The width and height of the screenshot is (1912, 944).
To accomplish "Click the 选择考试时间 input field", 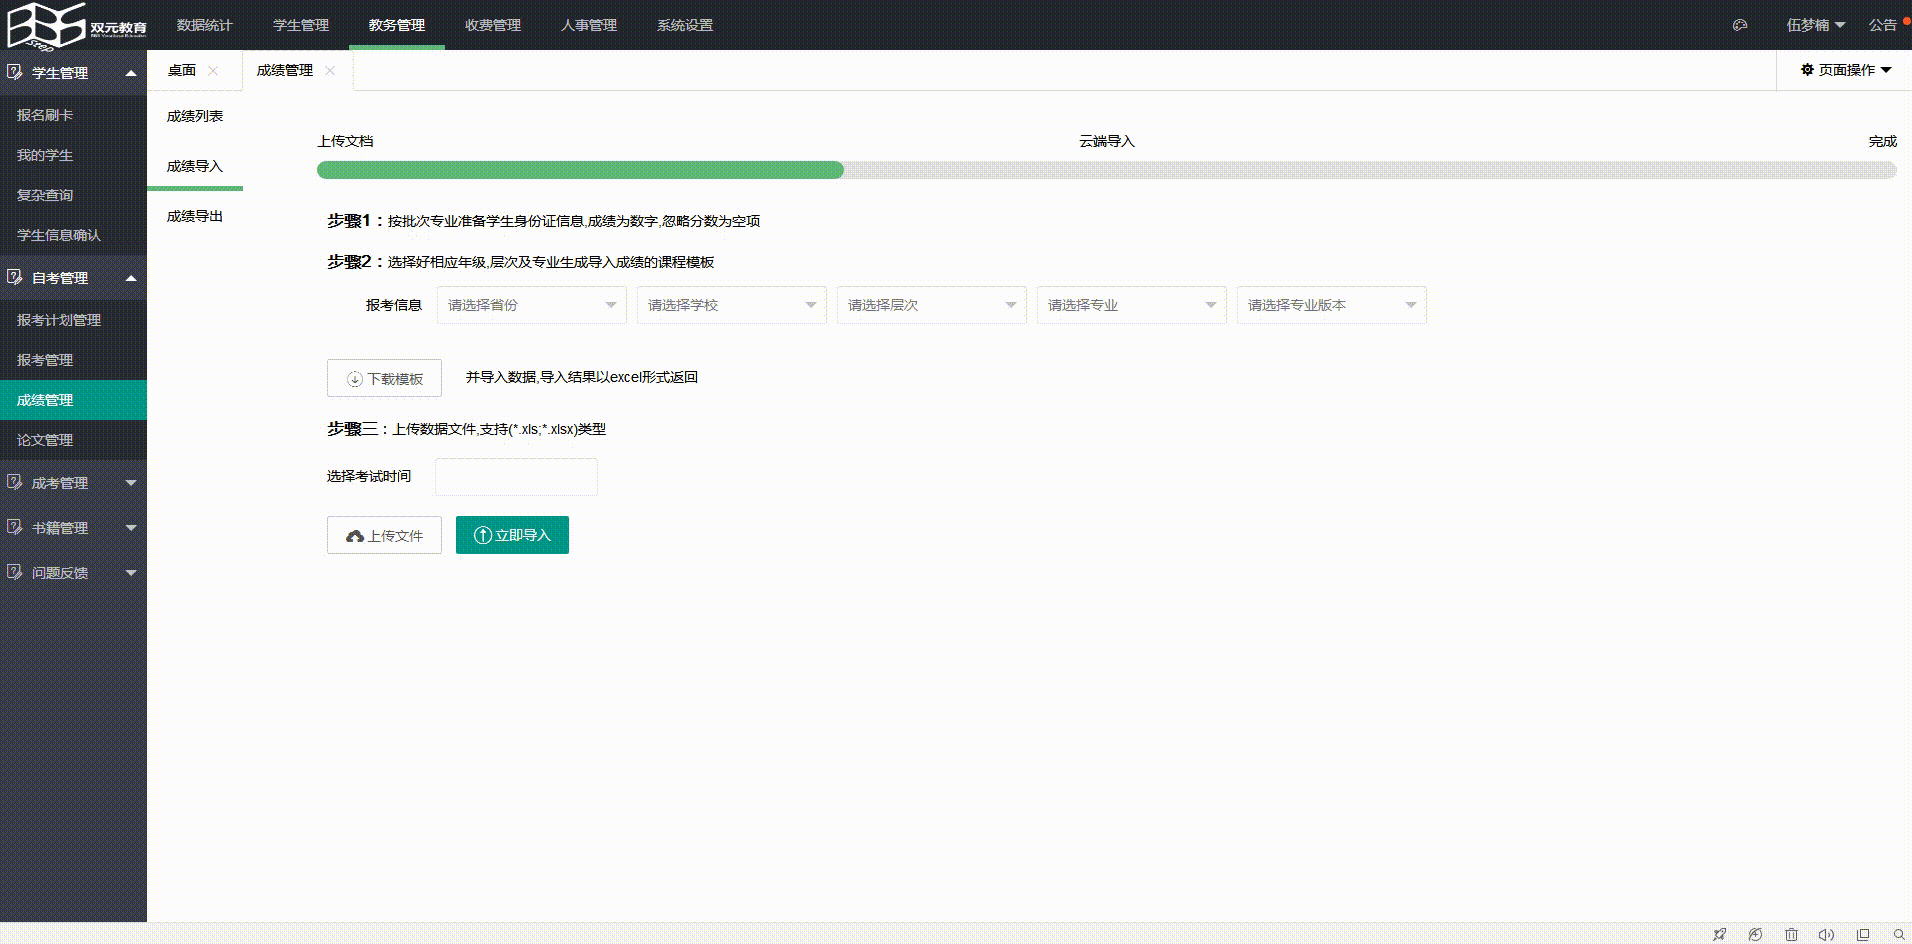I will click(x=516, y=477).
